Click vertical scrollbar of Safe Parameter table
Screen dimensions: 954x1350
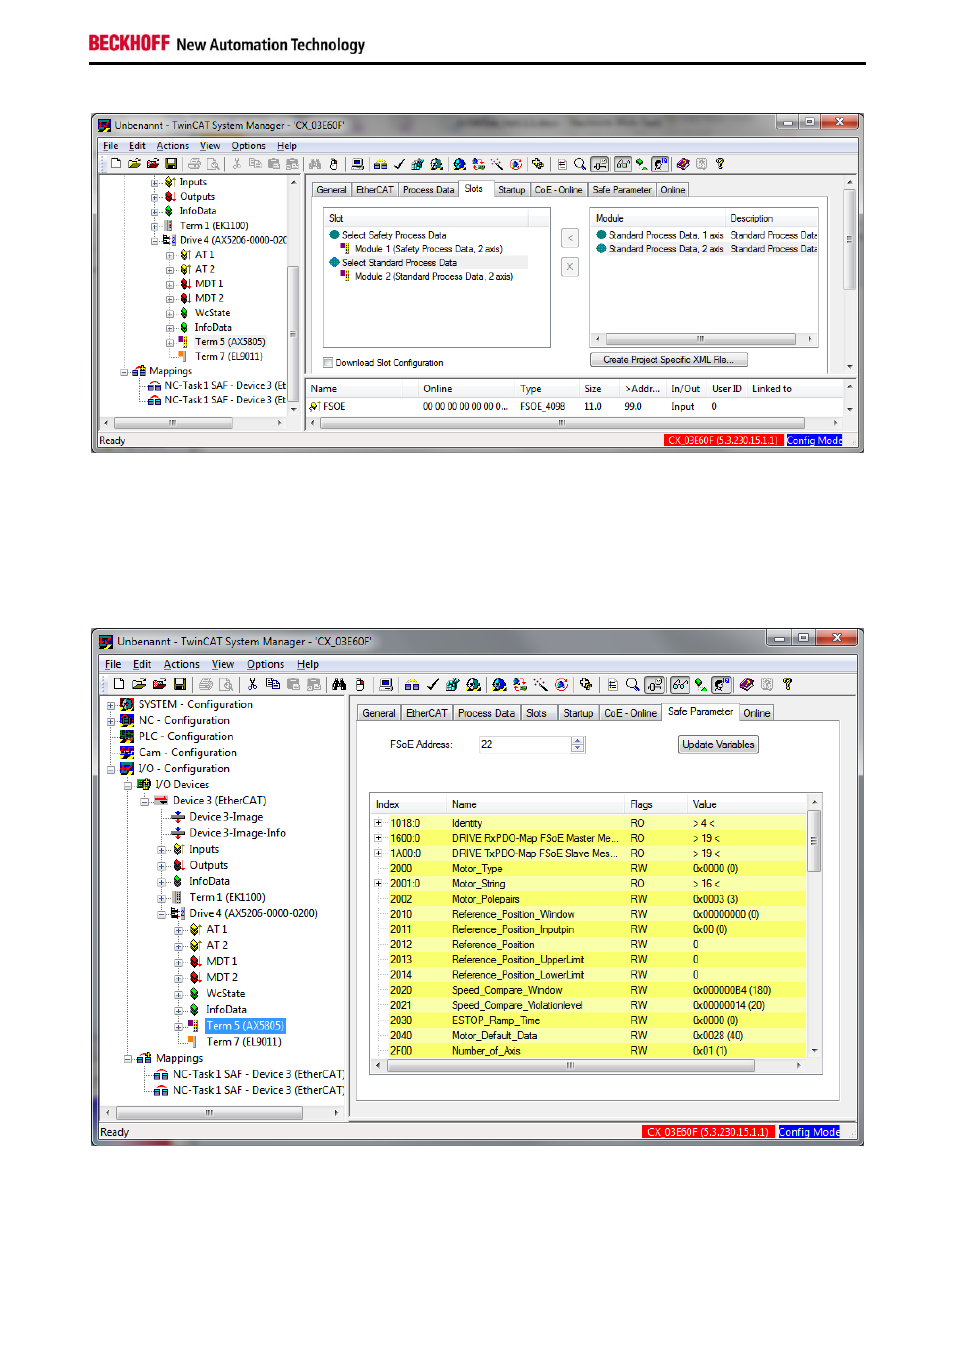click(x=814, y=927)
